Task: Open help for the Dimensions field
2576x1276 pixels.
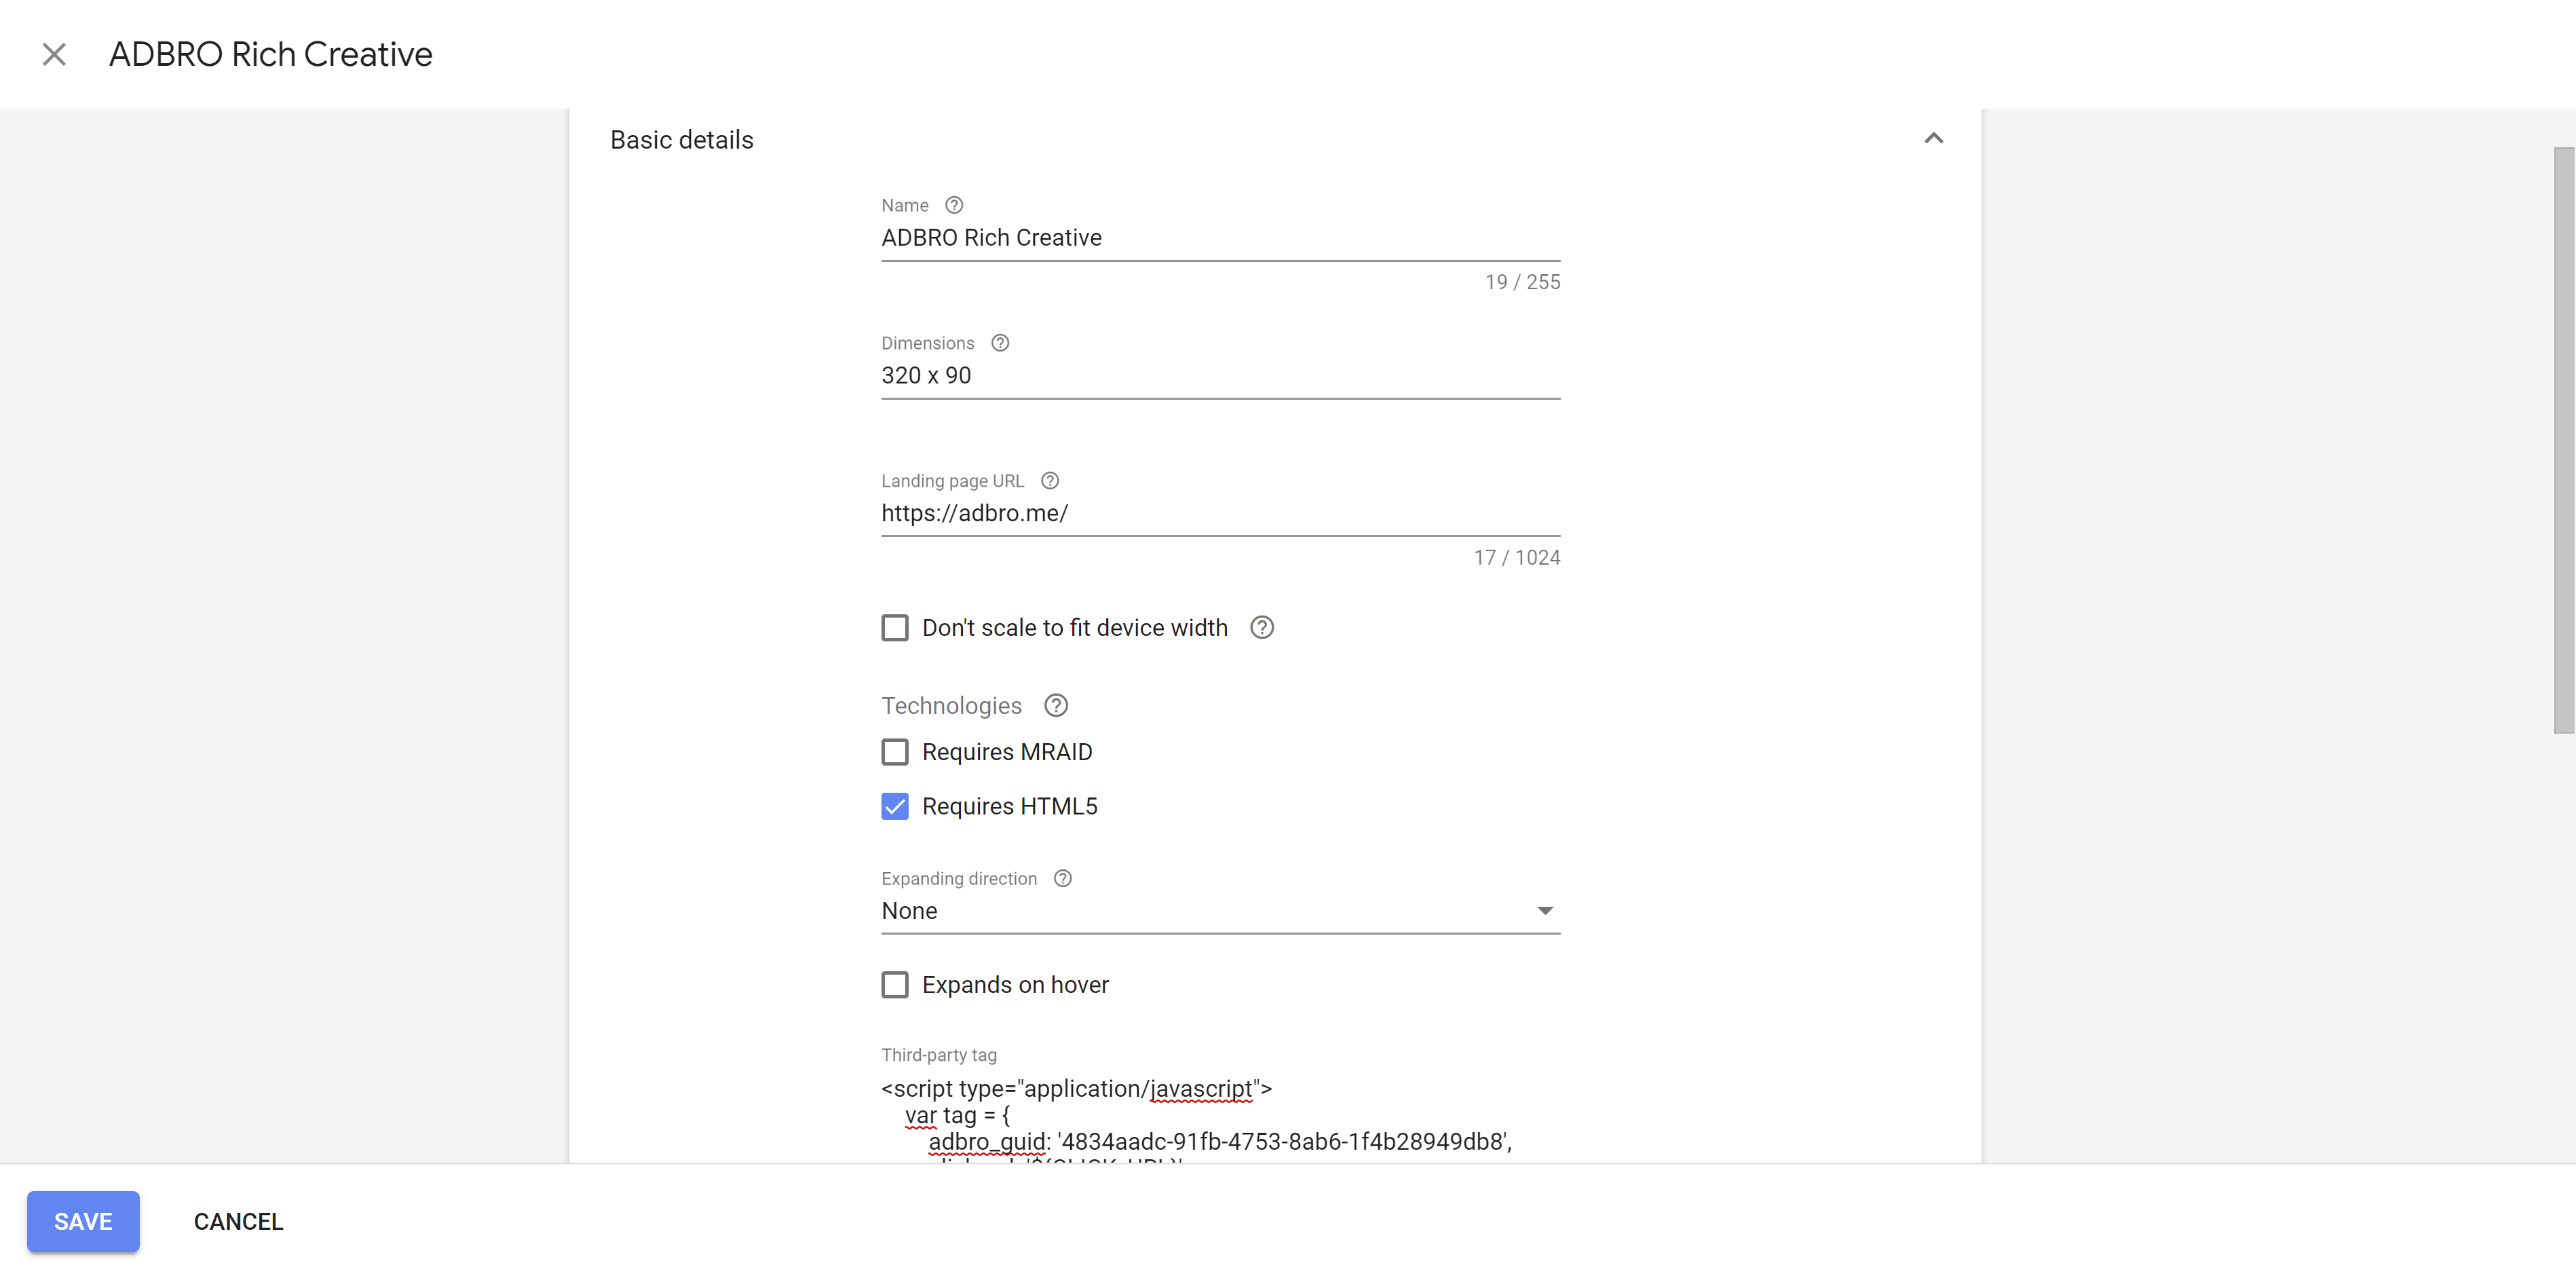Action: [1000, 343]
